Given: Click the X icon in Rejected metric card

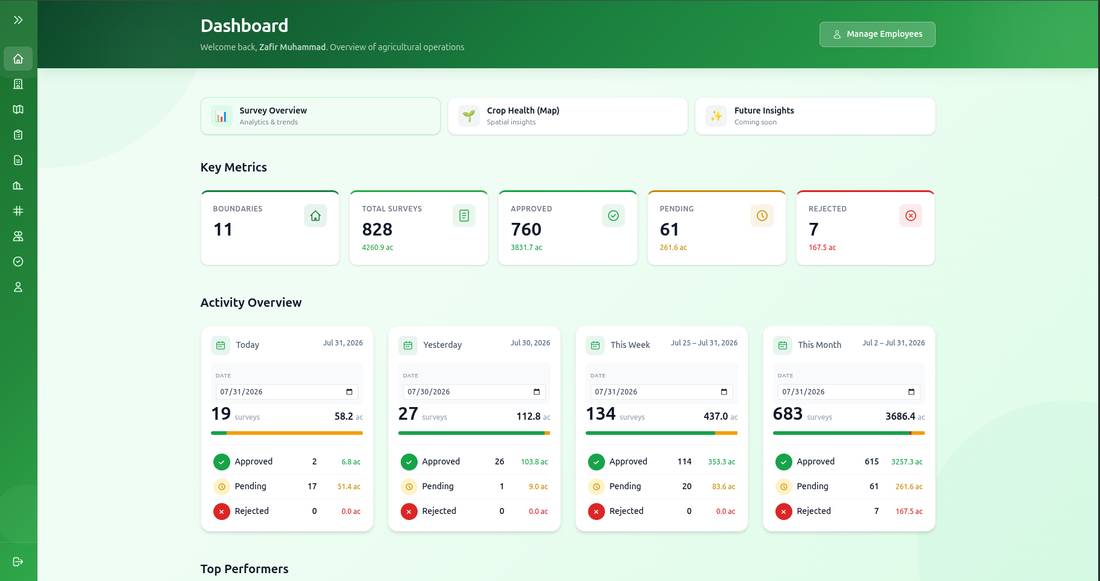Looking at the screenshot, I should [x=911, y=216].
